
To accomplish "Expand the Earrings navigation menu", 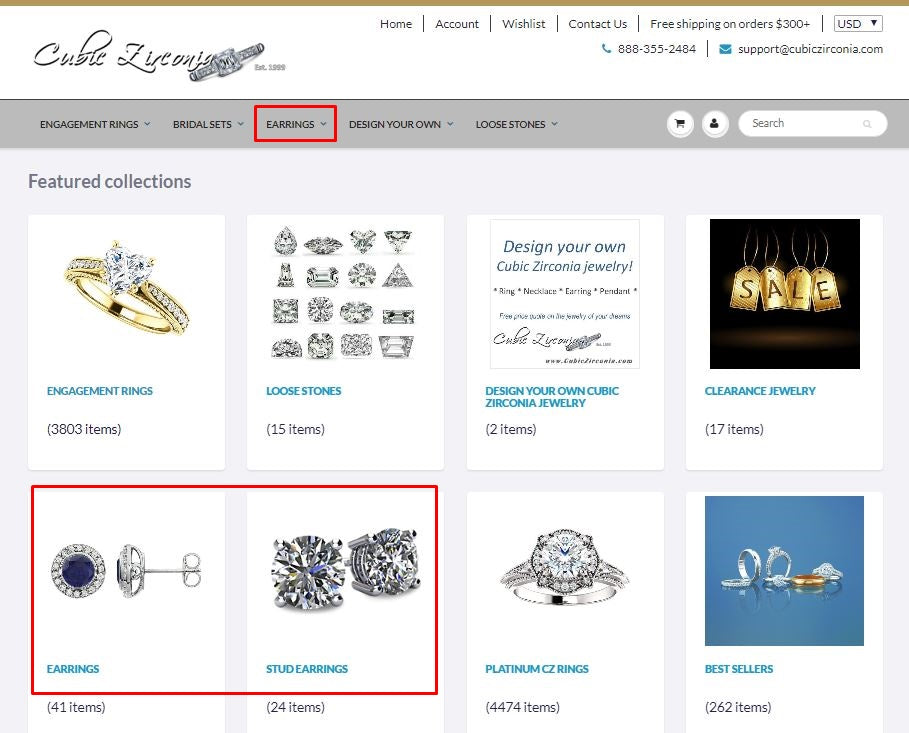I will 296,124.
